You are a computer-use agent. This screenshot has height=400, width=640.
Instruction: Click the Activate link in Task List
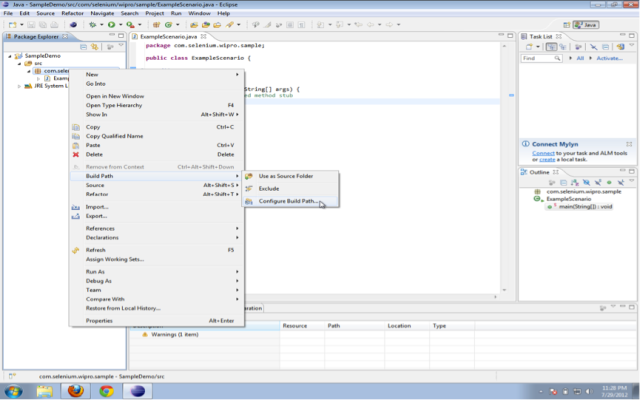tap(609, 58)
